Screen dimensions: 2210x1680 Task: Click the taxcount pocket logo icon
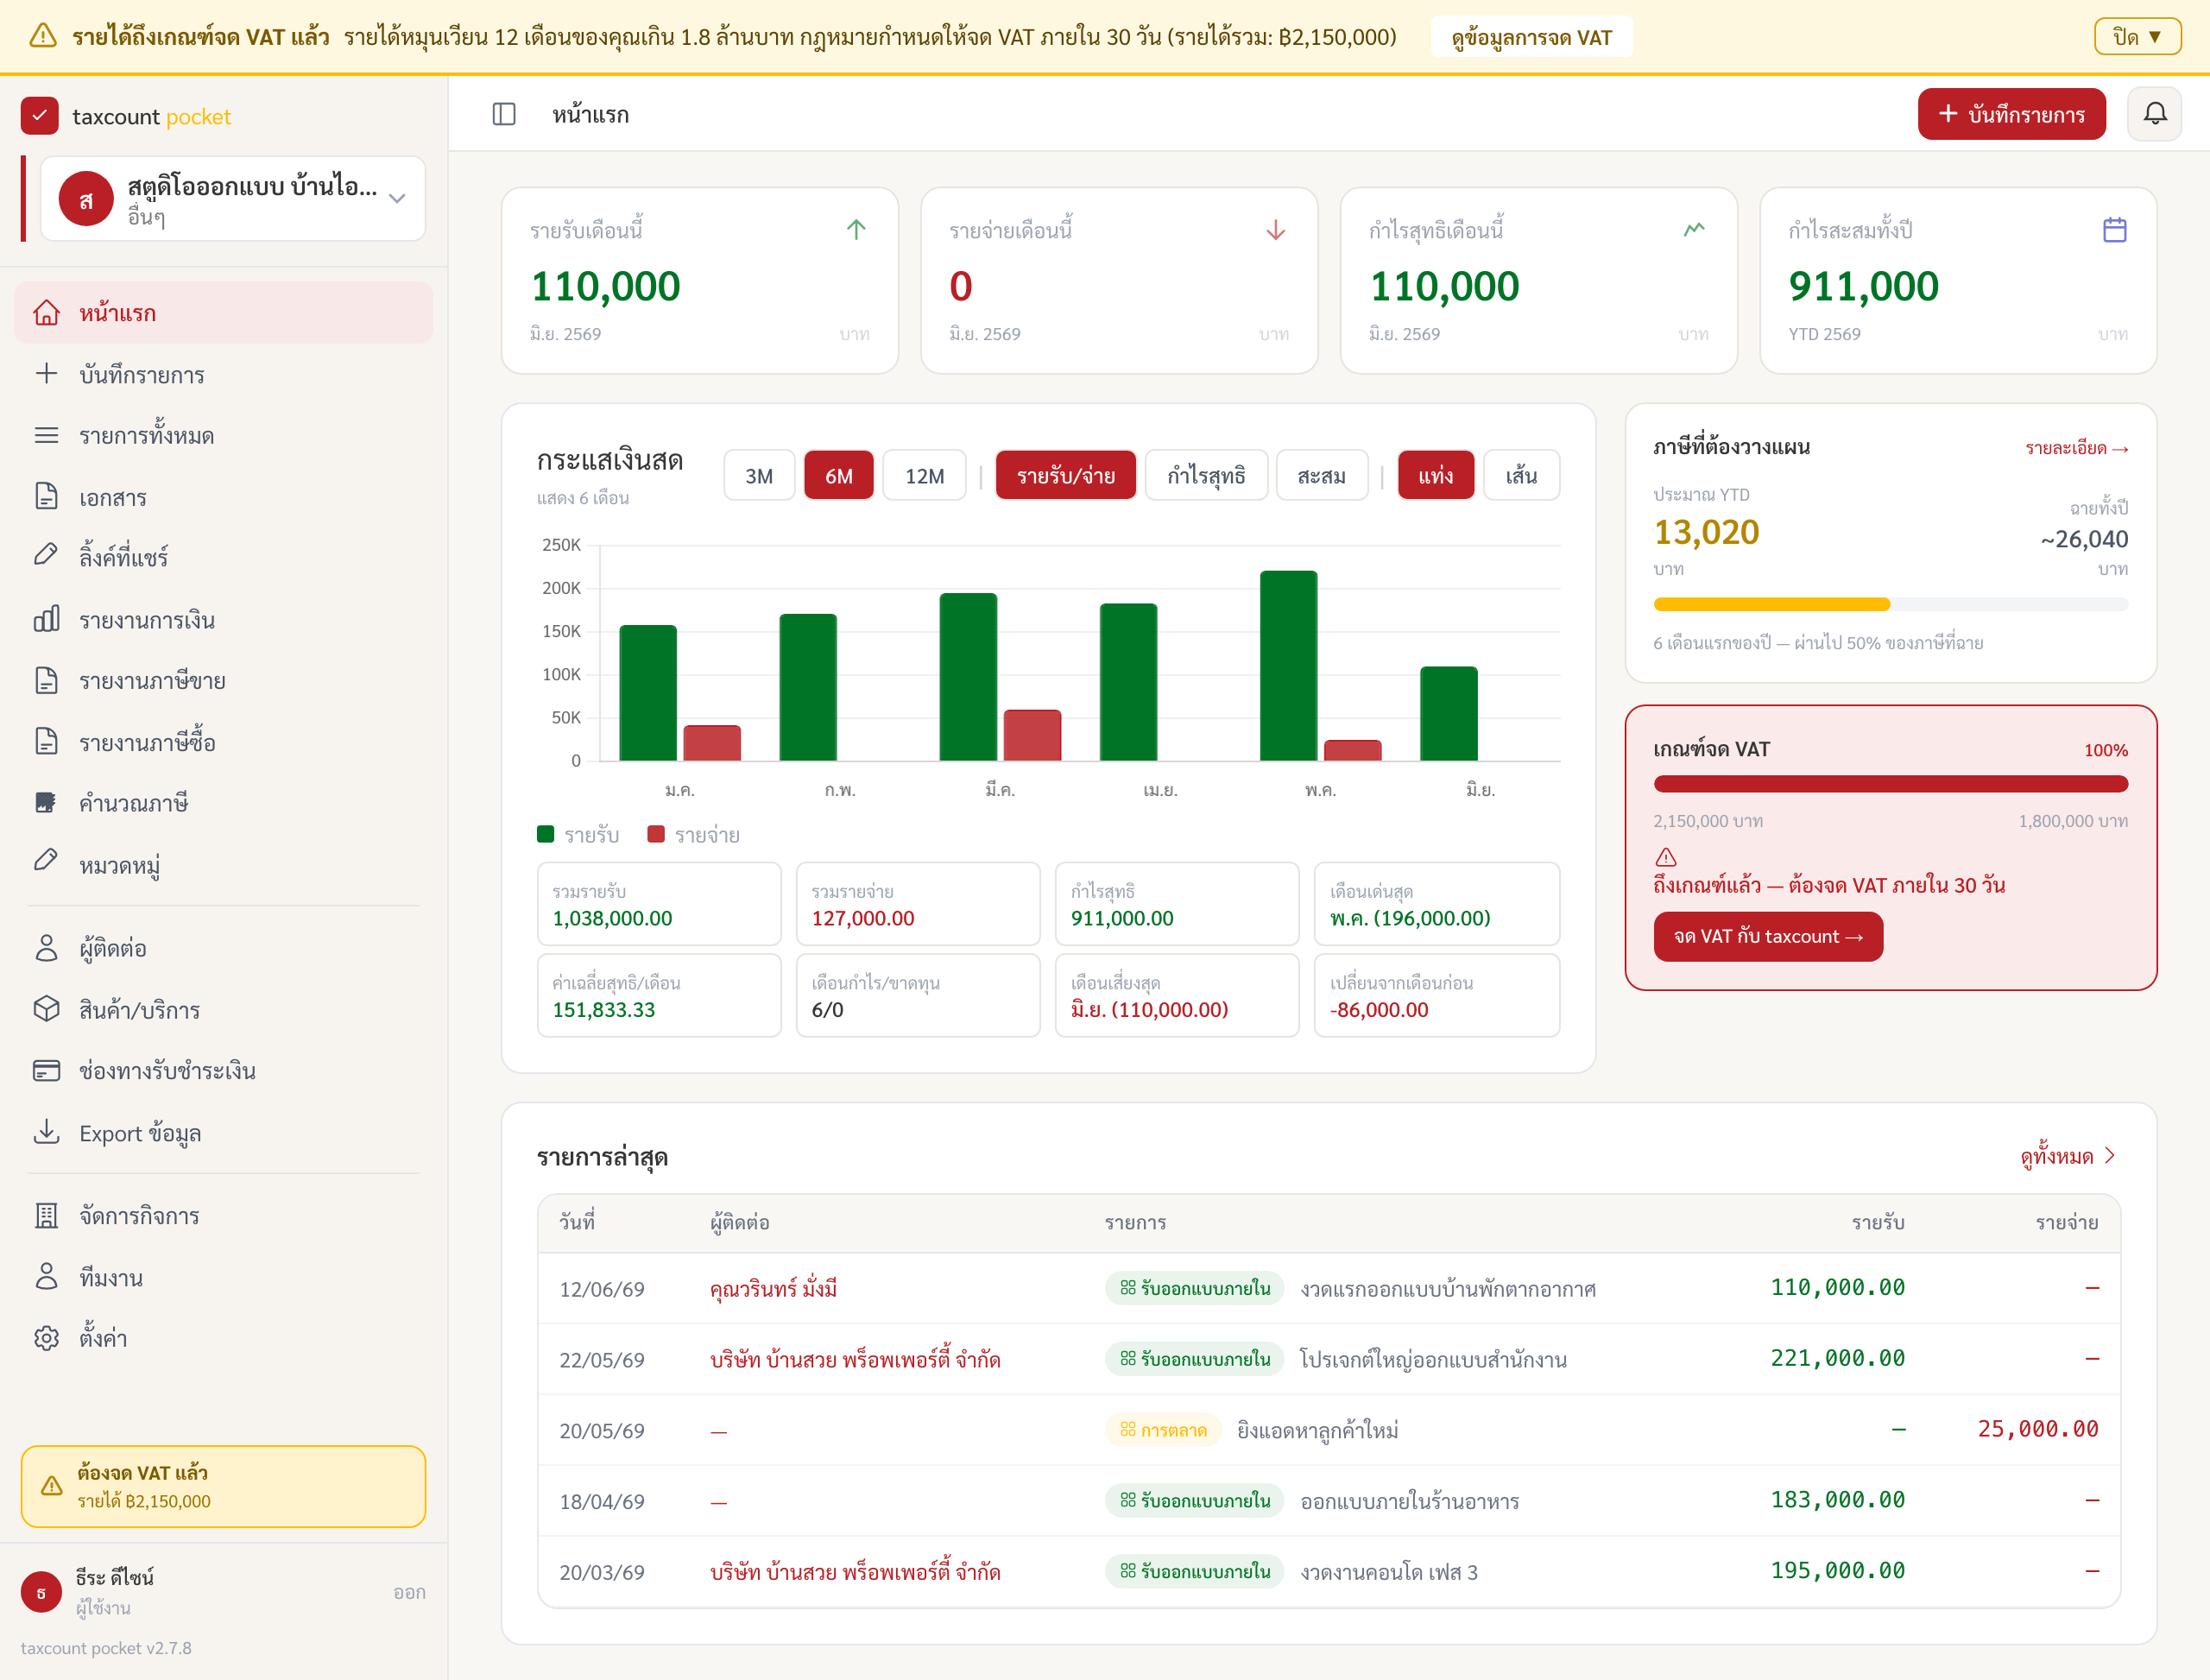click(40, 116)
